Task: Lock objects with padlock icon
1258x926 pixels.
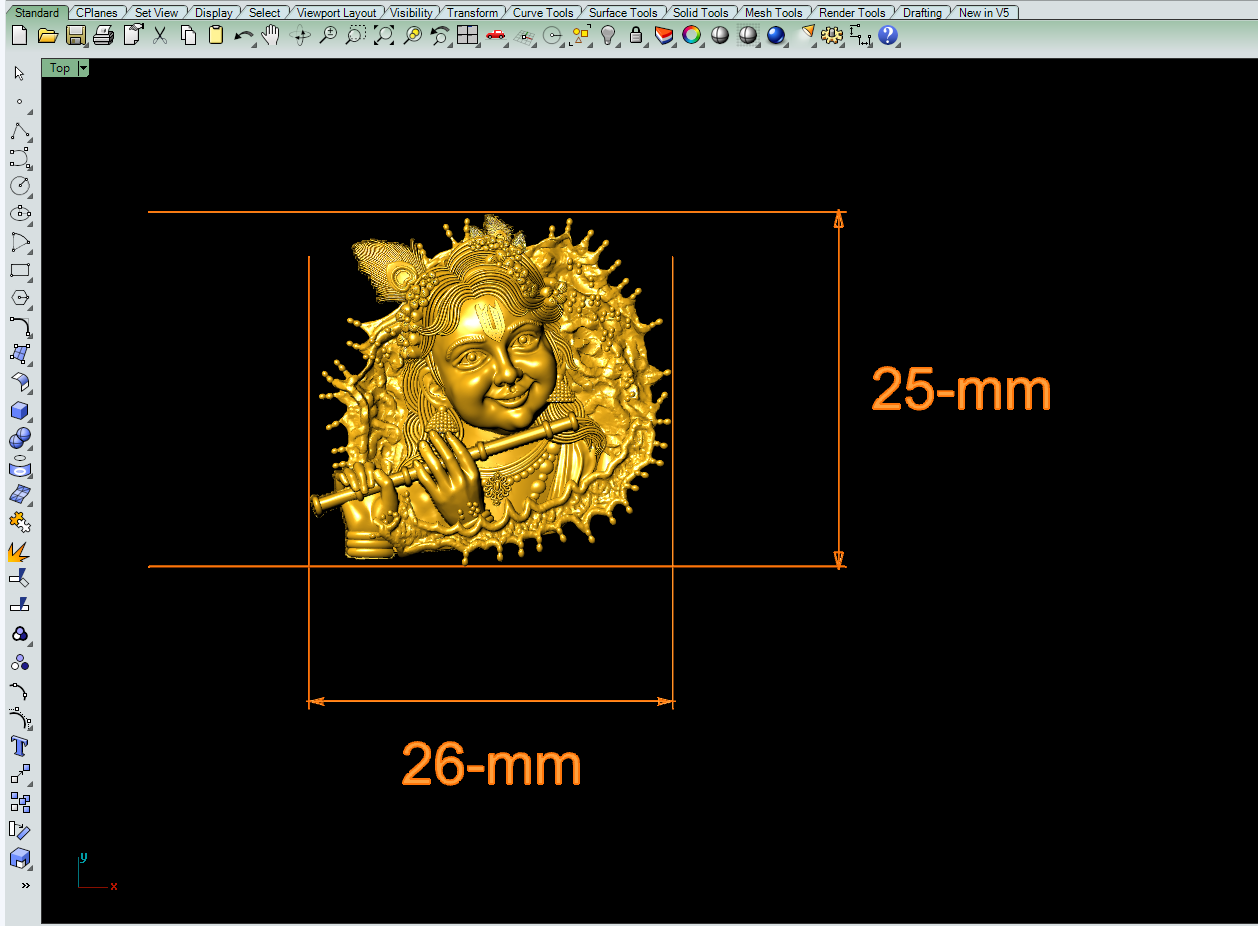Action: tap(635, 35)
